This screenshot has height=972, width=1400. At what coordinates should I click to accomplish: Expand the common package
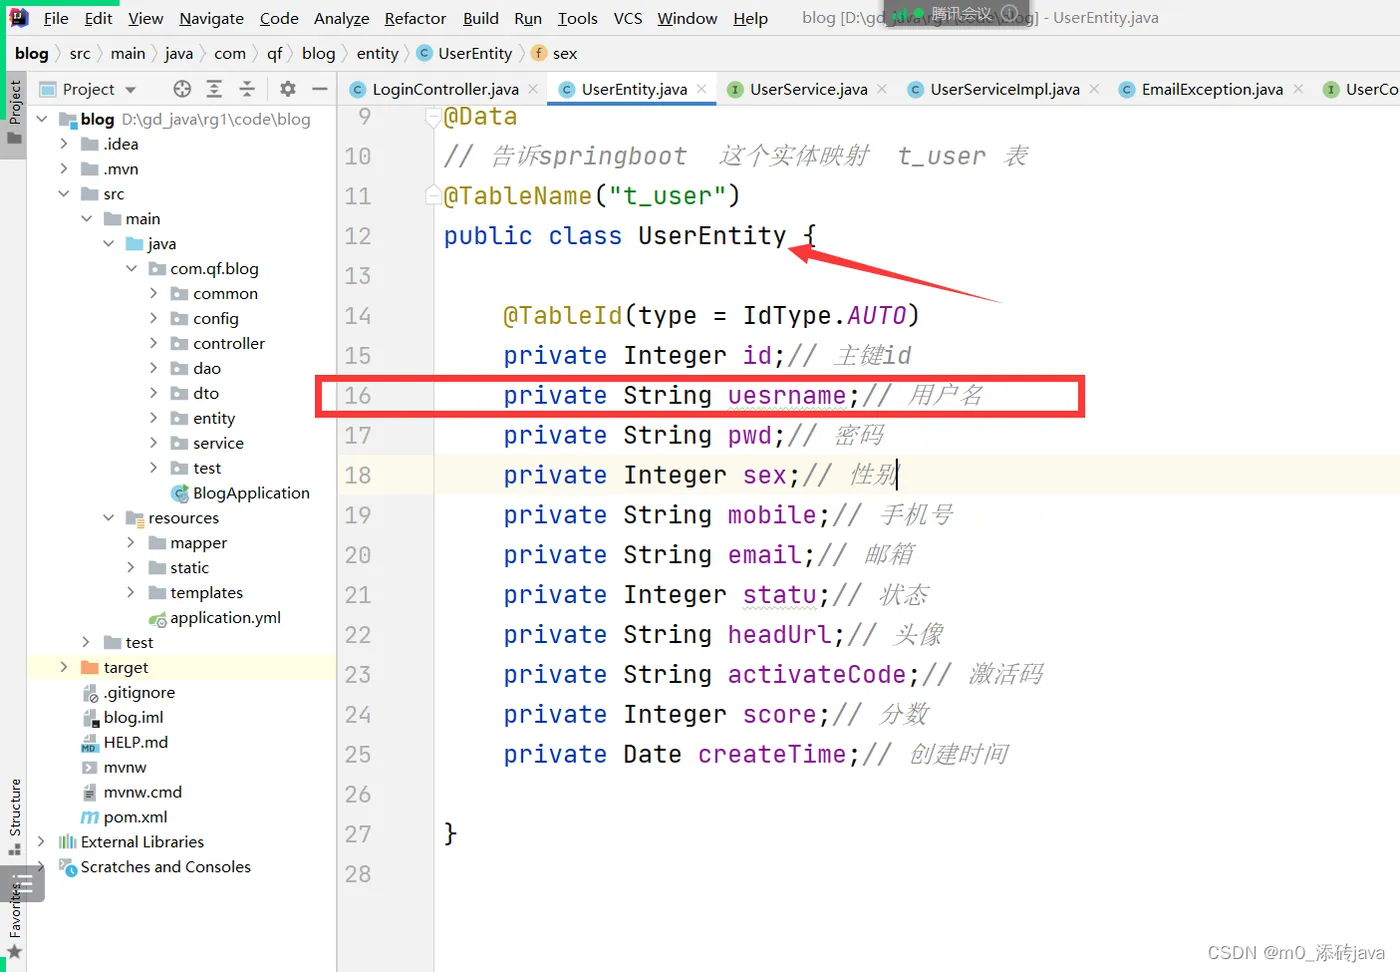[153, 293]
